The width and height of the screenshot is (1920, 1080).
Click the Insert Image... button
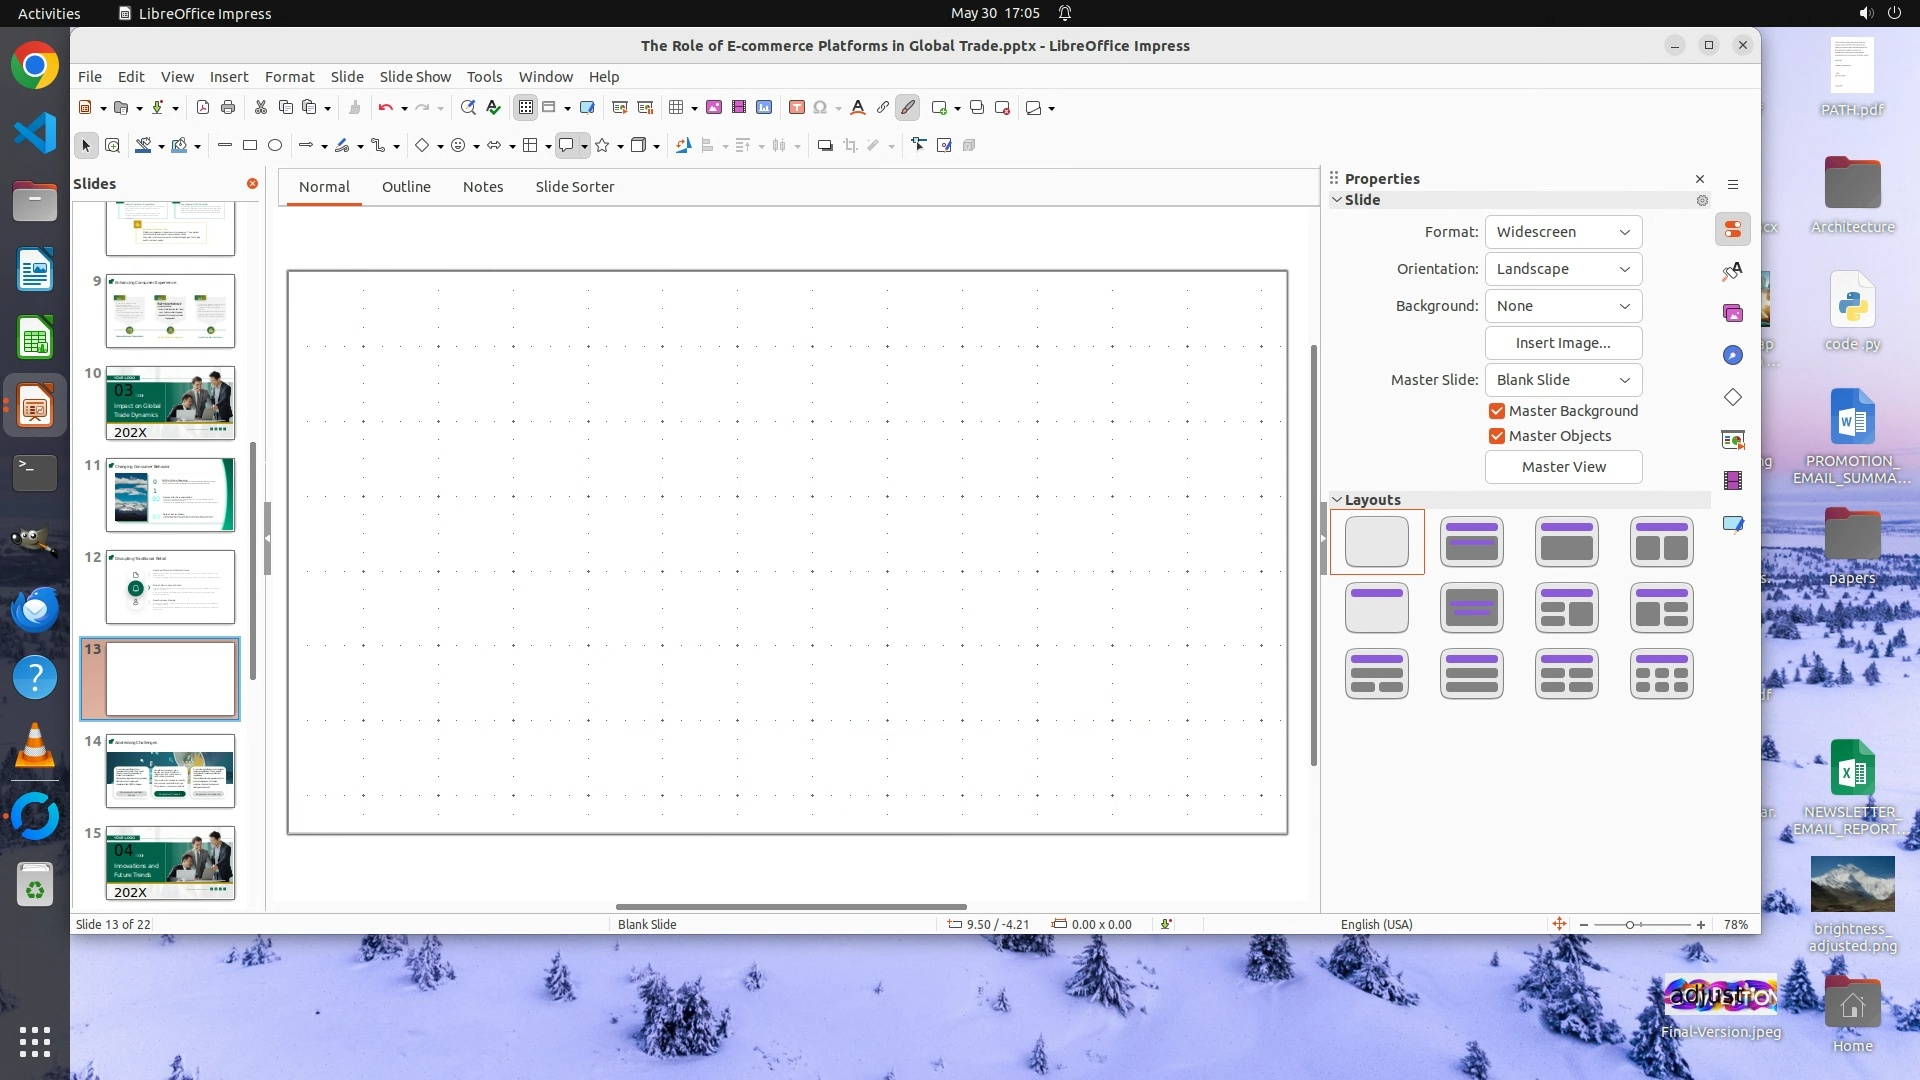coord(1563,343)
